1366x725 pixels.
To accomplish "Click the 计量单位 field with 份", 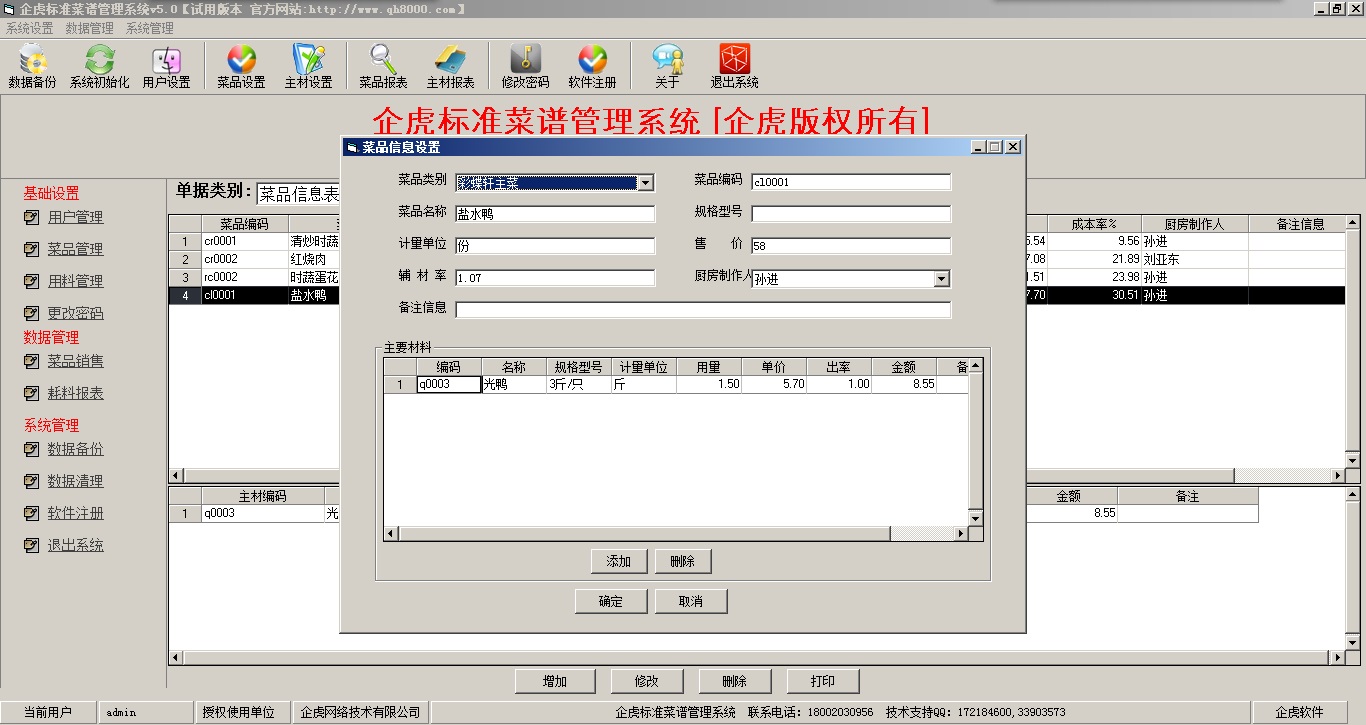I will (x=555, y=246).
